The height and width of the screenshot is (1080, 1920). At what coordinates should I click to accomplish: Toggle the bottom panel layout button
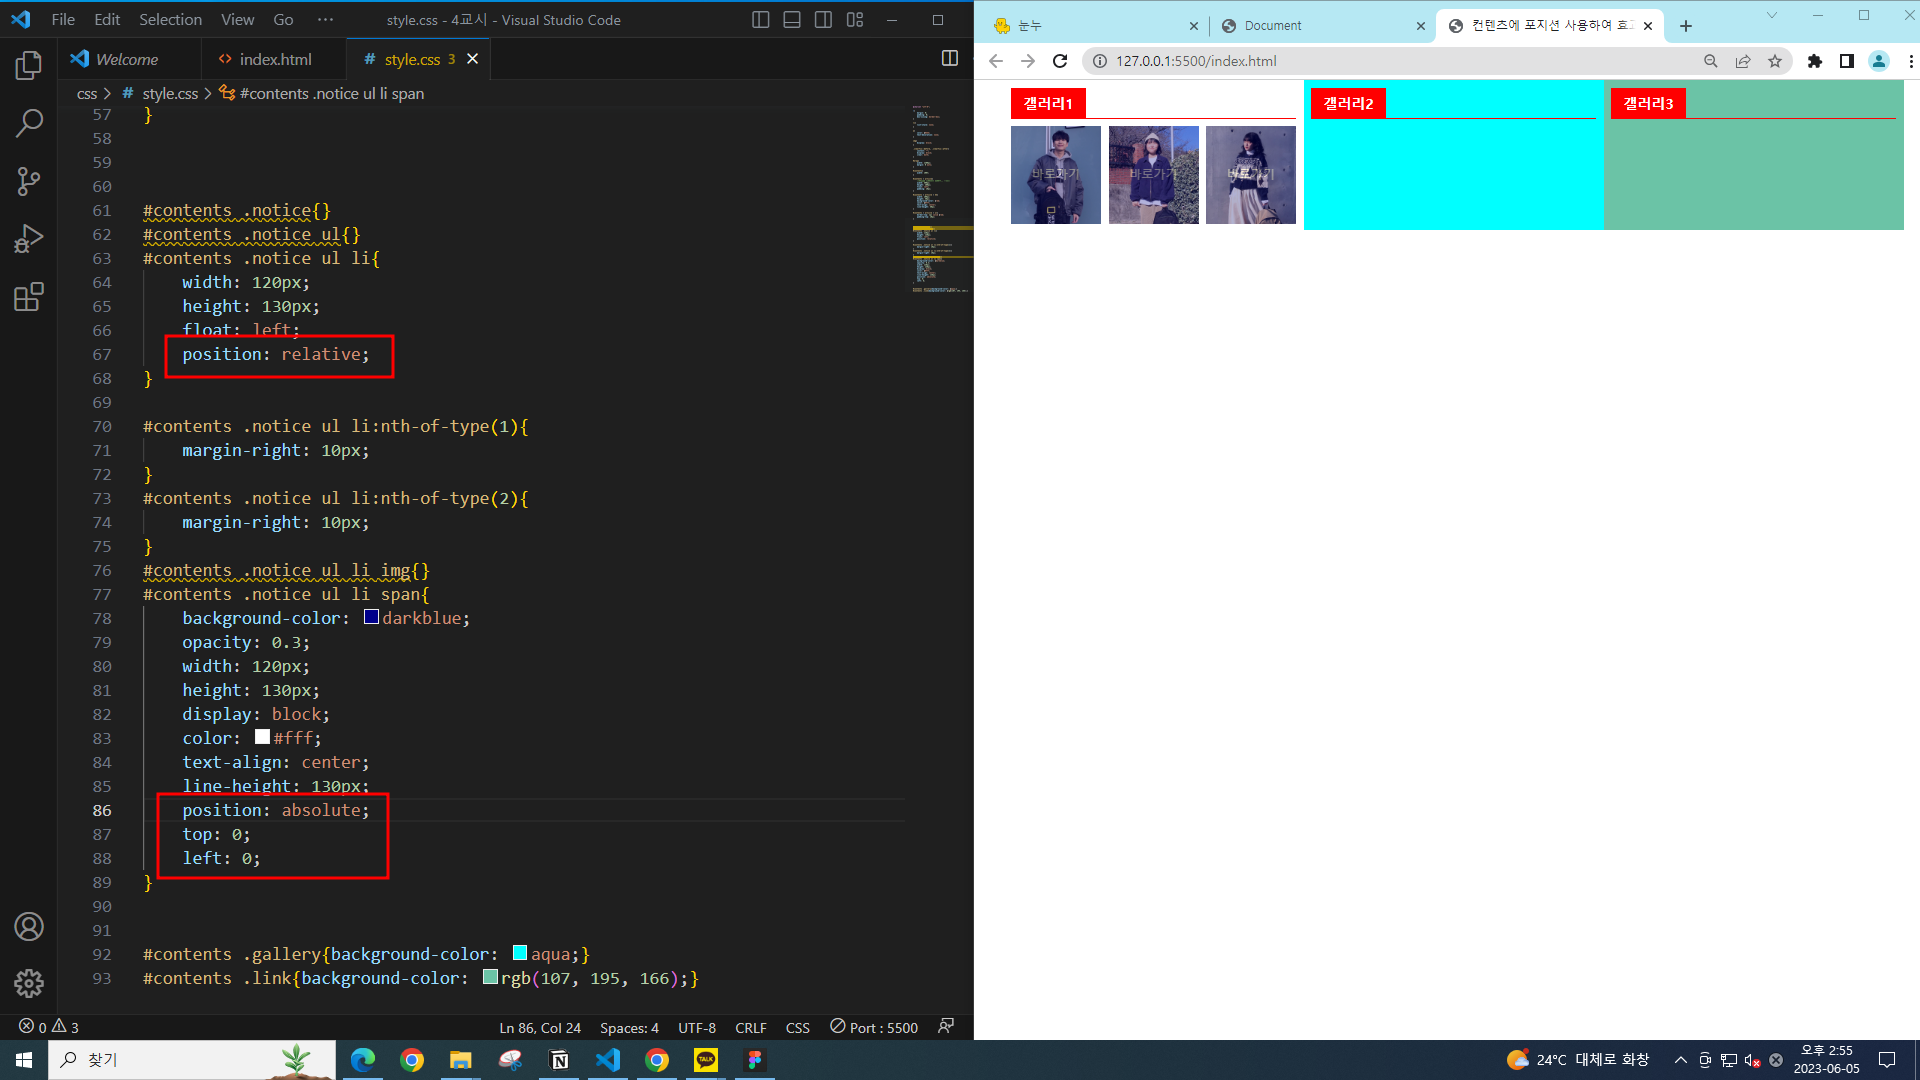click(792, 20)
